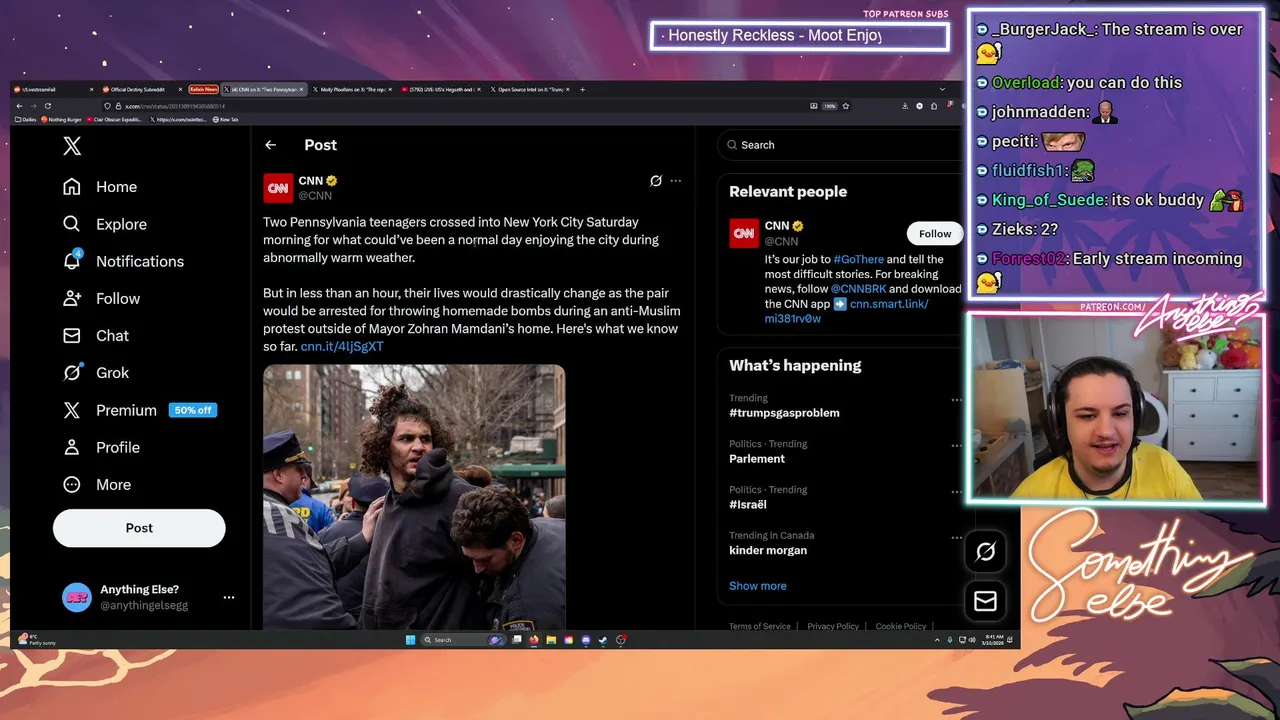This screenshot has height=720, width=1280.
Task: Open File Explorer from the taskbar
Action: click(551, 640)
